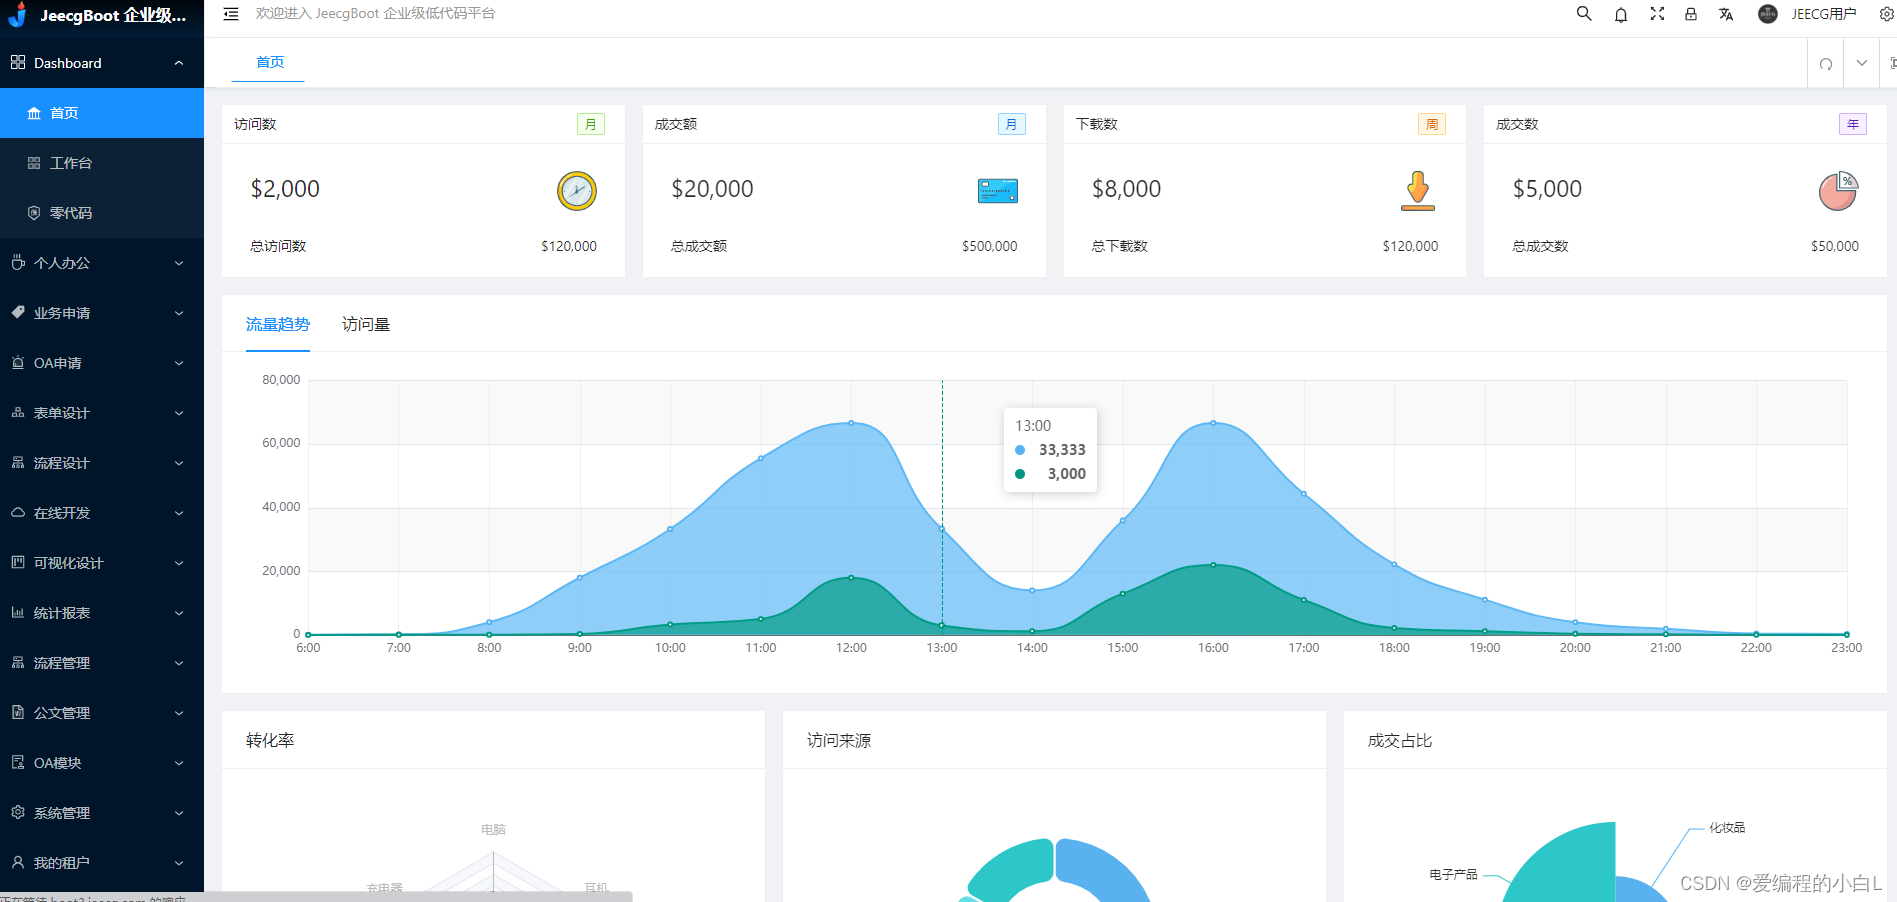Click the 公文管理 document icon
1897x902 pixels.
18,713
